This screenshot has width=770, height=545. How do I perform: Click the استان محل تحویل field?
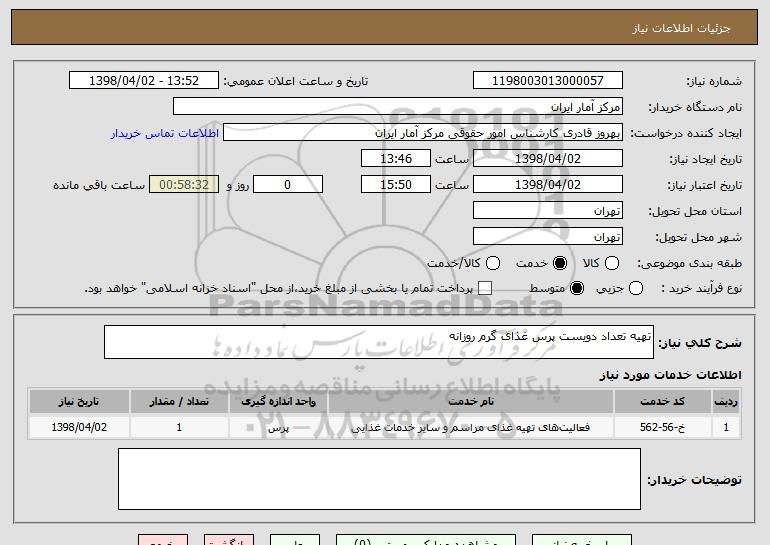click(548, 211)
